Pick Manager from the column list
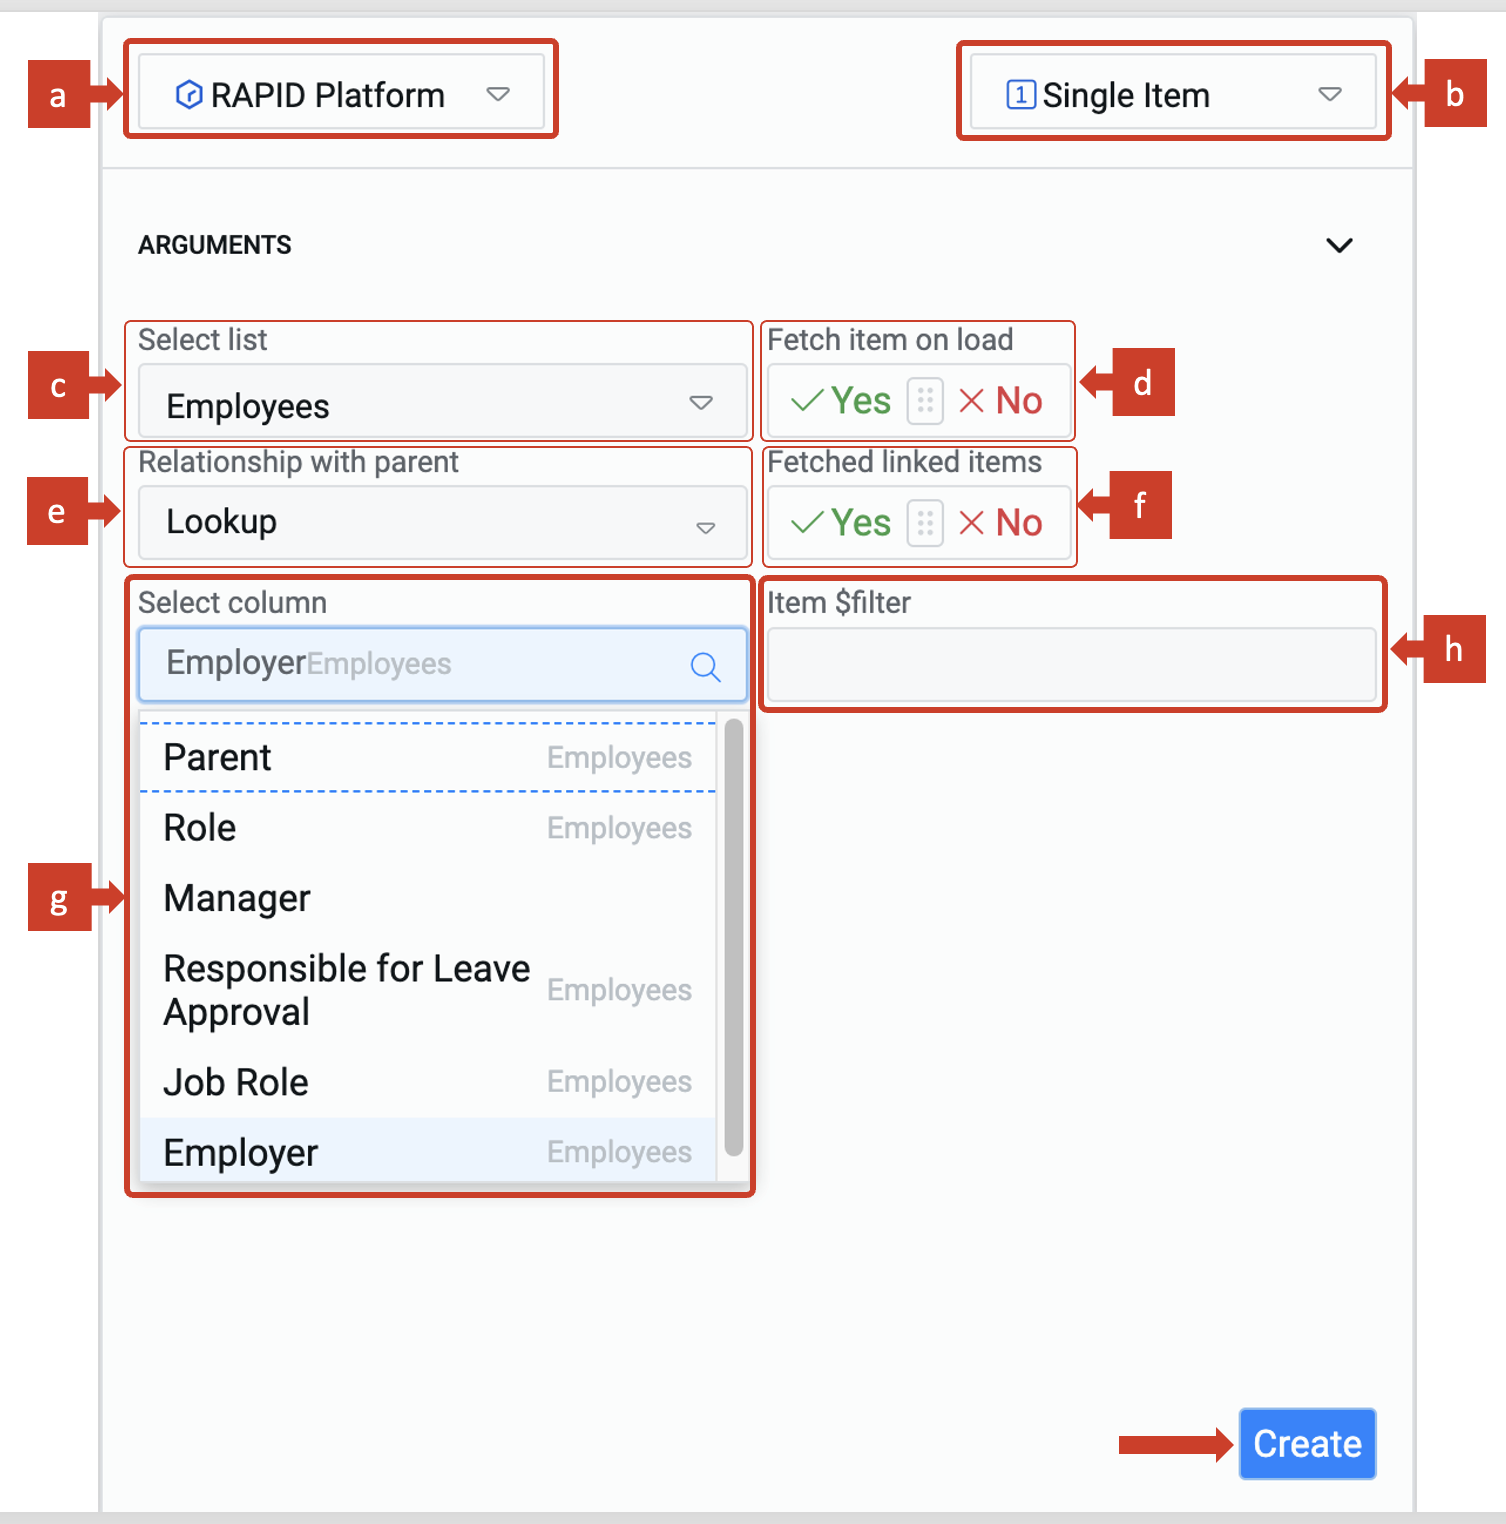 [428, 898]
